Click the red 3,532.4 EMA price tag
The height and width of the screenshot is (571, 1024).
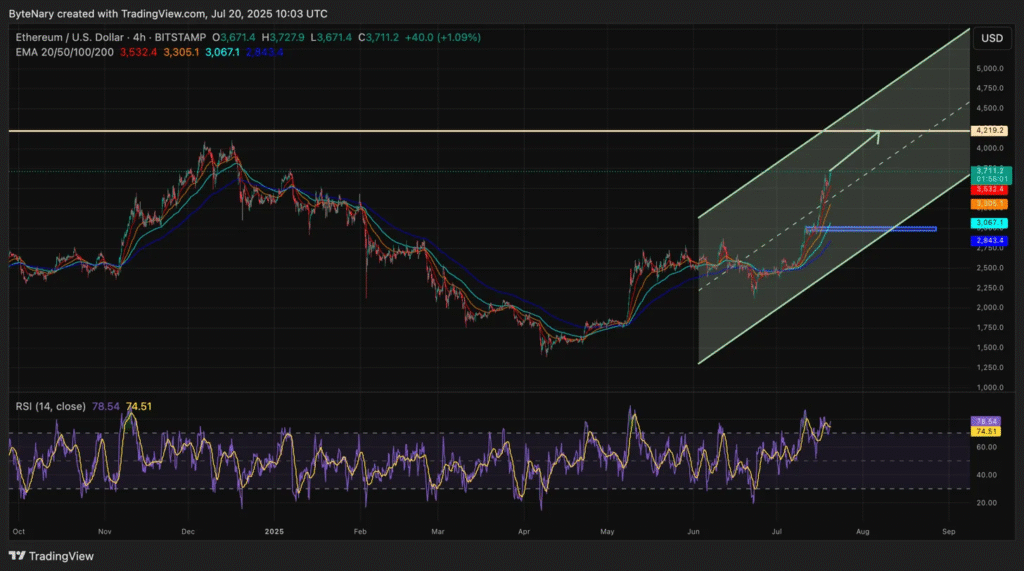click(x=989, y=188)
